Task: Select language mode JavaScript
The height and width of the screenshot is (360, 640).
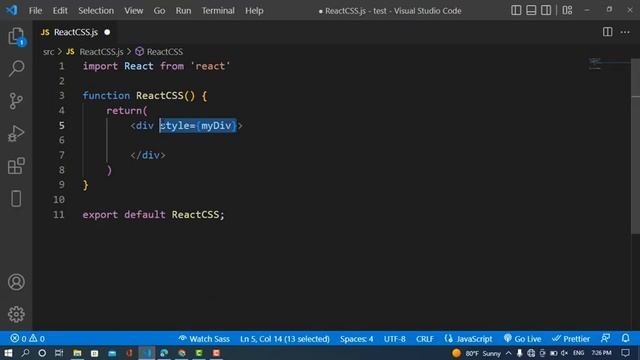Action: coord(468,339)
